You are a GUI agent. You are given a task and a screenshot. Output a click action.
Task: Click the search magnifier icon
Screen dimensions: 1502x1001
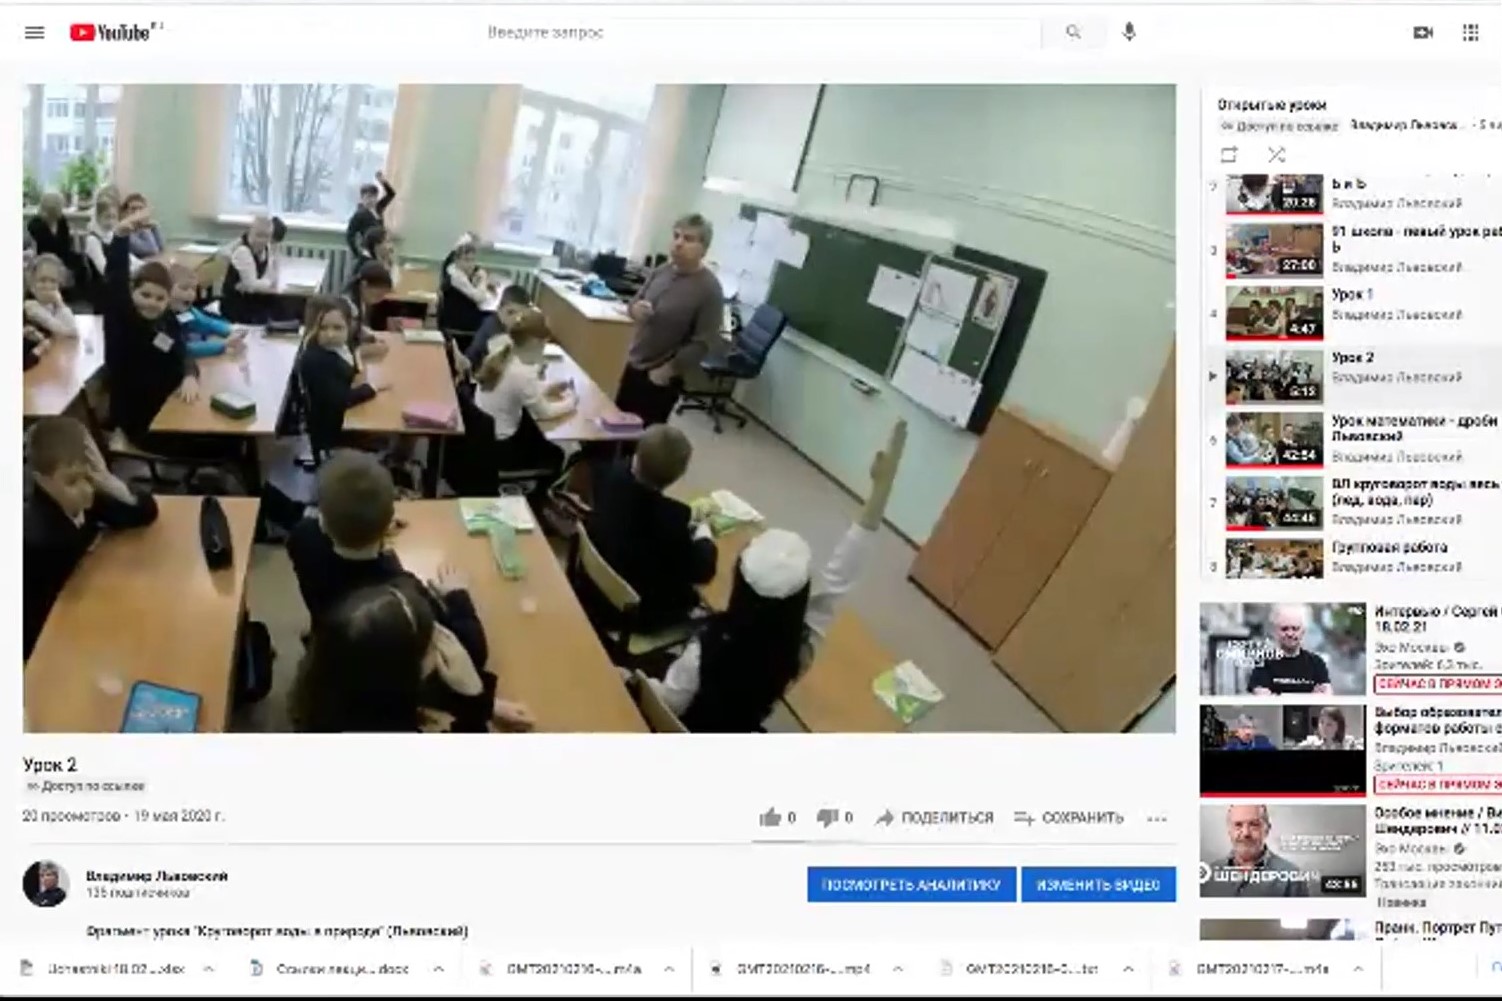tap(1073, 32)
